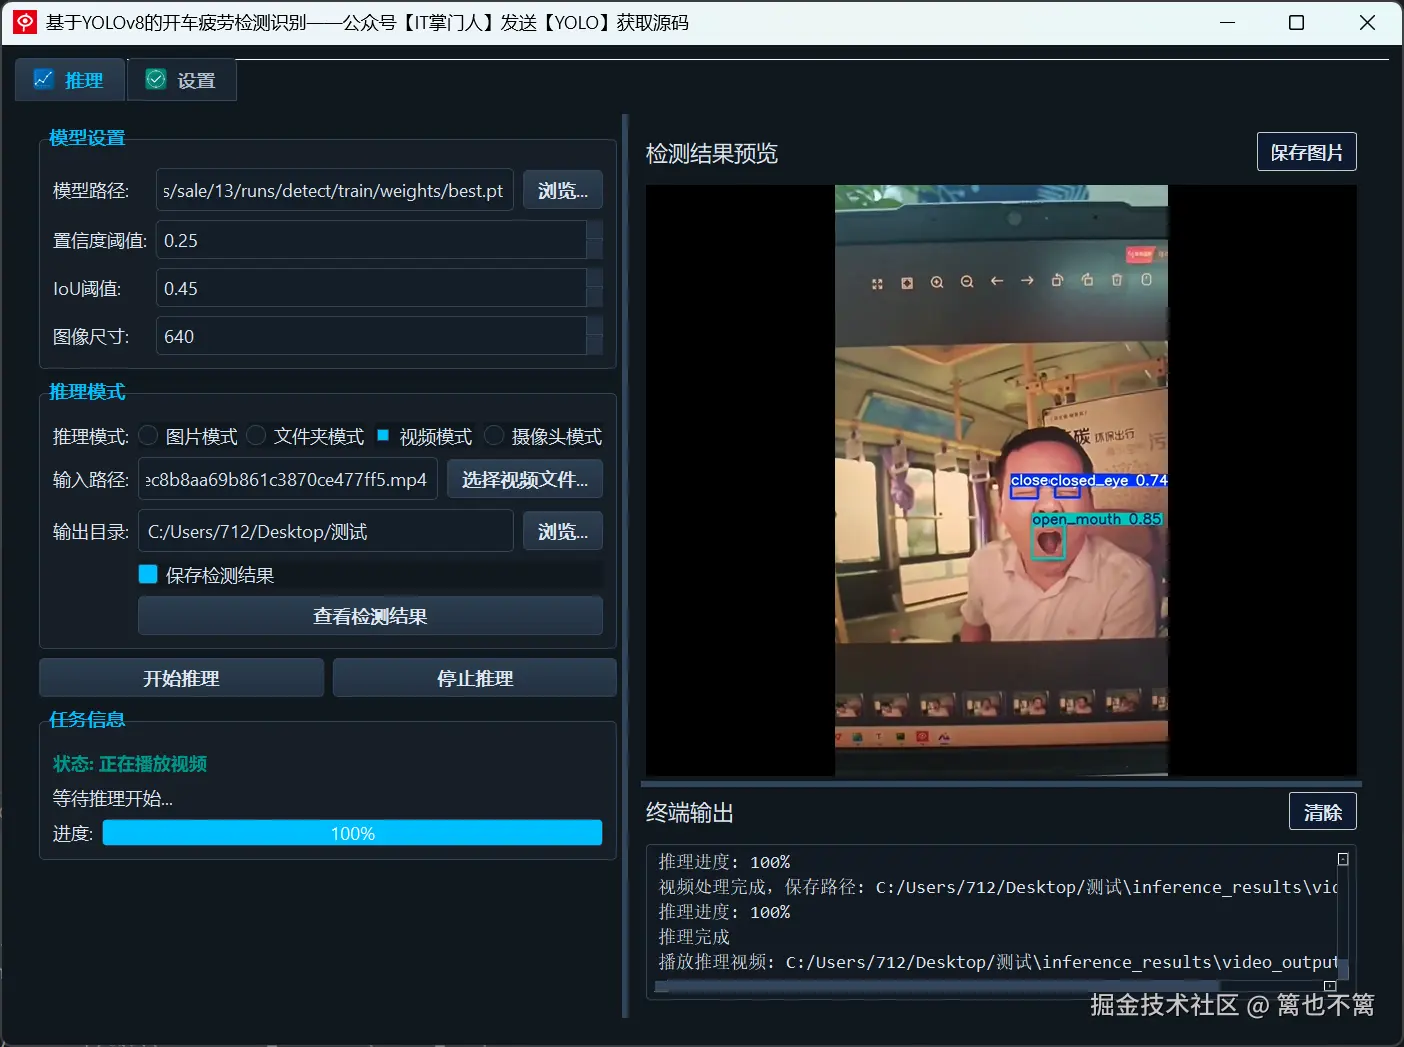This screenshot has width=1404, height=1047.
Task: Click the 等待推理开始... text
Action: pyautogui.click(x=113, y=798)
